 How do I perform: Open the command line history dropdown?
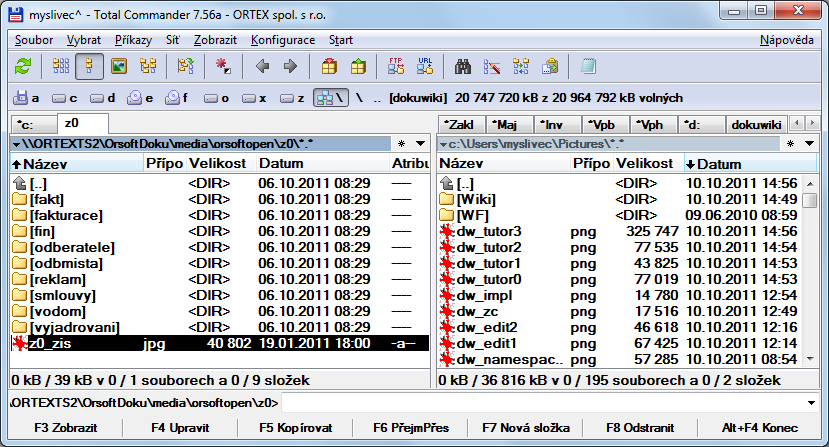pos(813,402)
